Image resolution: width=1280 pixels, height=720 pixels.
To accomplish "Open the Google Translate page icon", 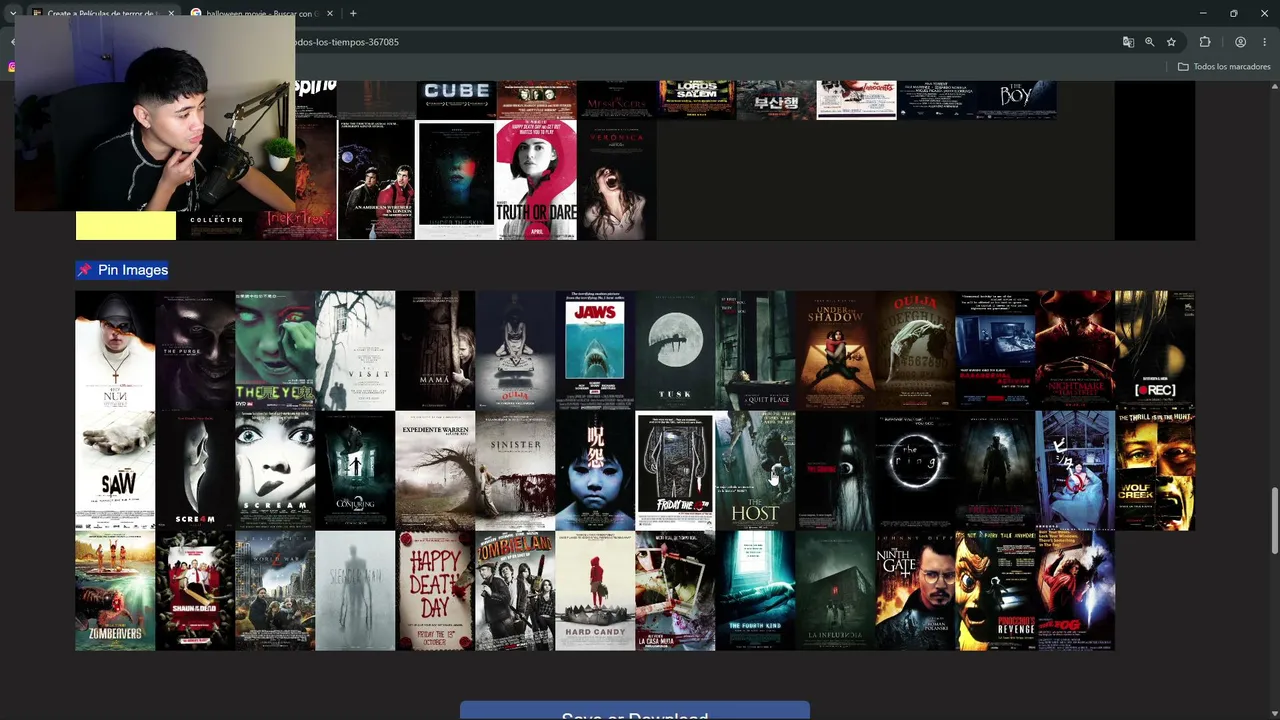I will tap(1128, 42).
